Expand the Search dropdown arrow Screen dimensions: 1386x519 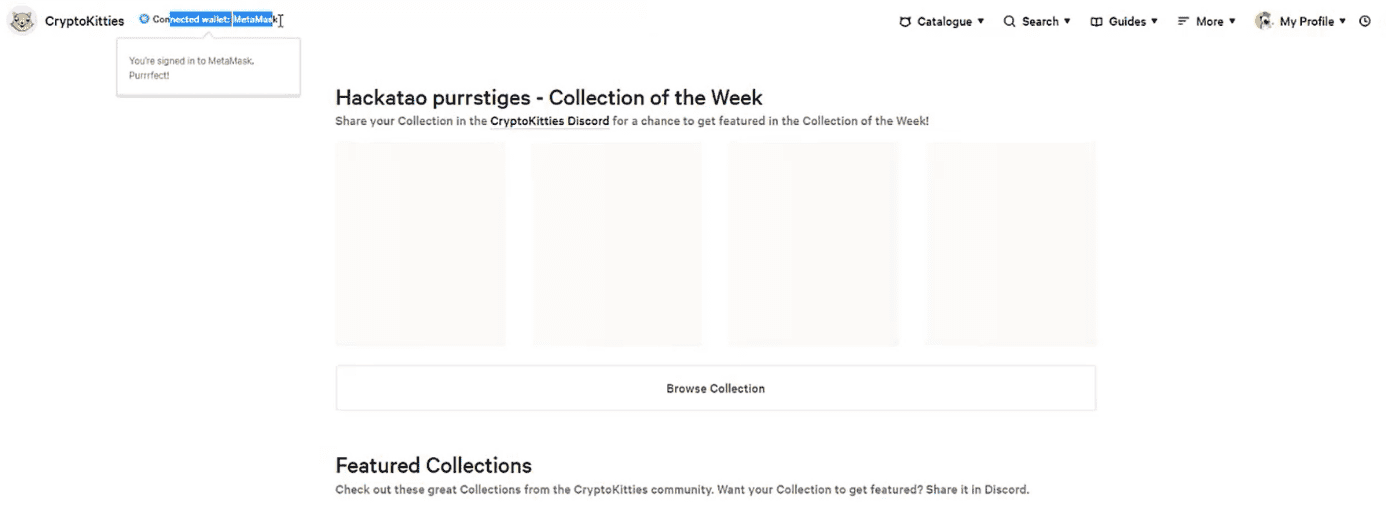coord(1067,21)
